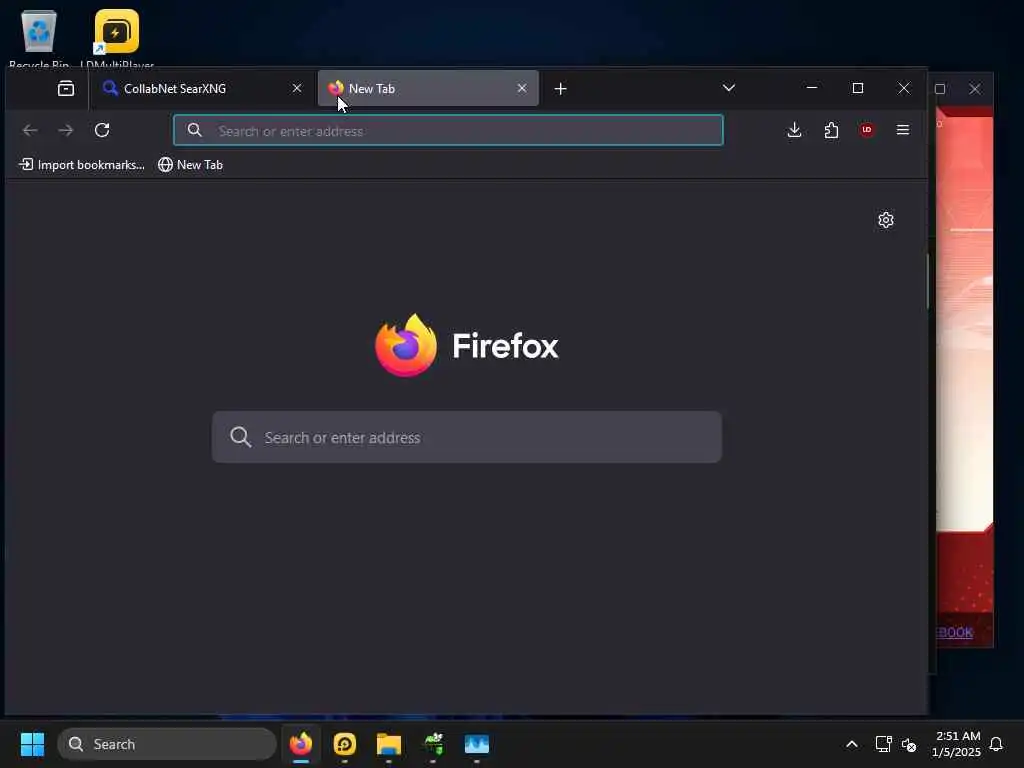Open Firefox View from the tab bar
1024x768 pixels.
click(66, 88)
